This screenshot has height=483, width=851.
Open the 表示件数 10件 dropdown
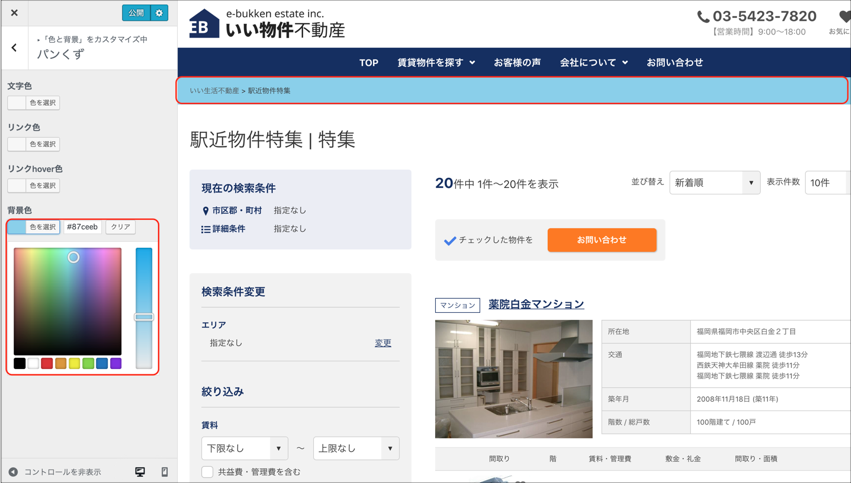click(x=826, y=183)
